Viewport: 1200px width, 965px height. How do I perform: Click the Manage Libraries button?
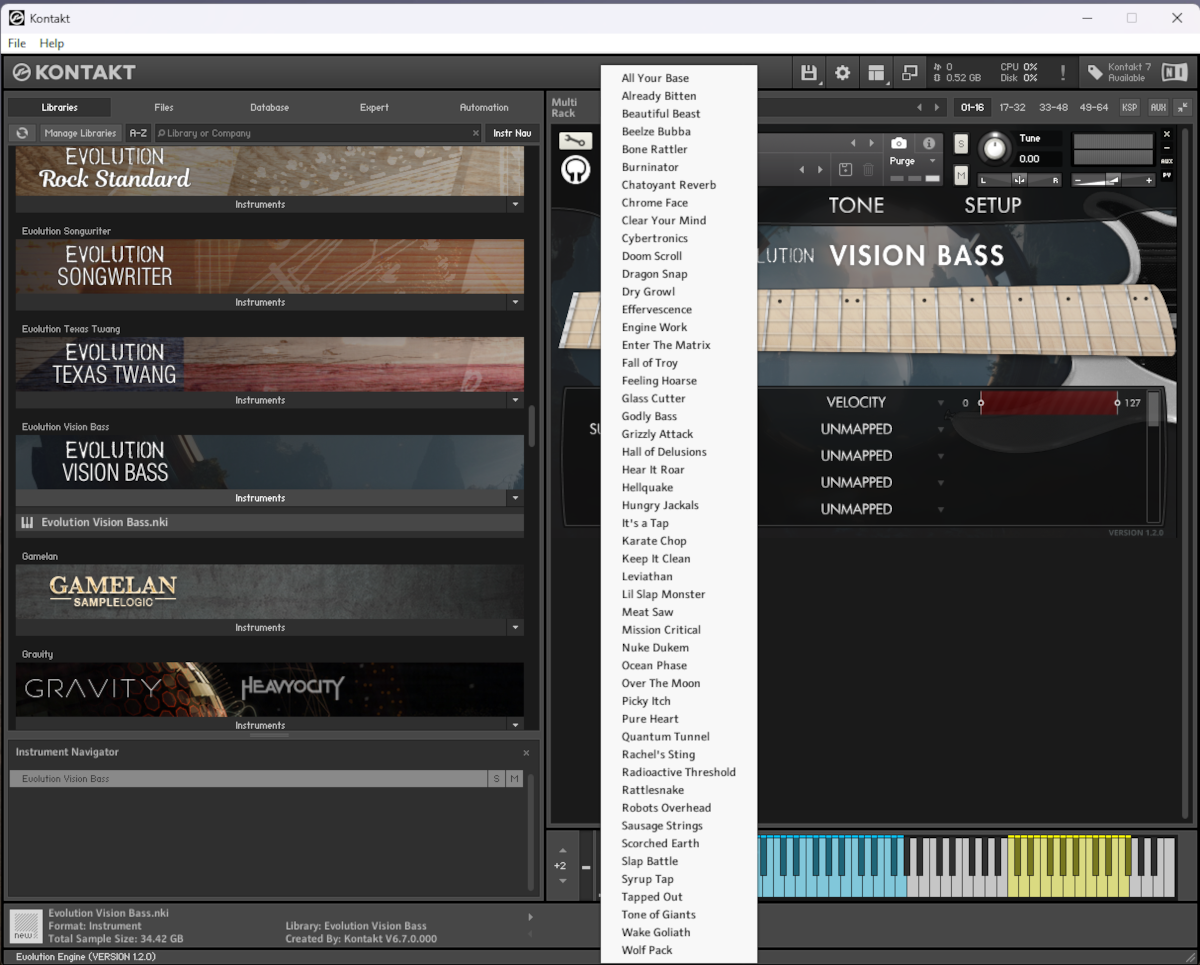tap(81, 133)
